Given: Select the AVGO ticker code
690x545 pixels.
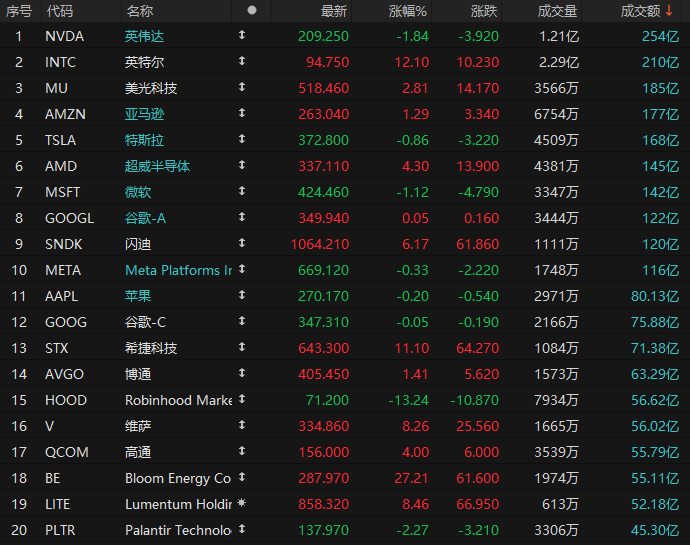Looking at the screenshot, I should click(x=64, y=374).
